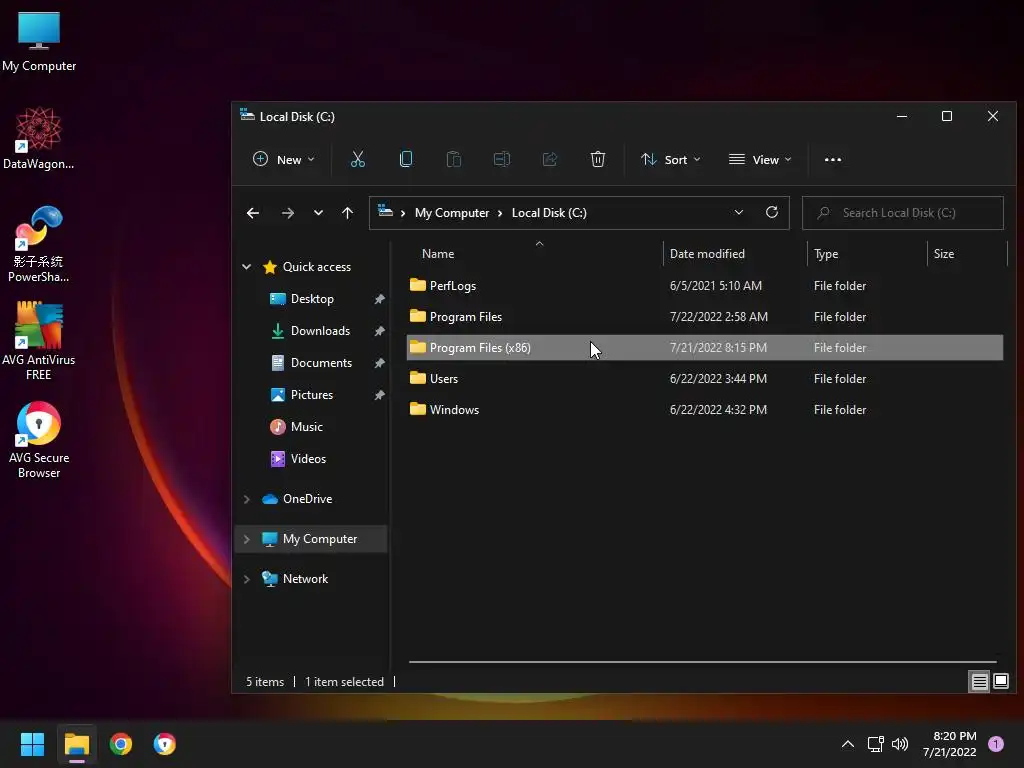
Task: Select Downloads in Quick access
Action: 320,330
